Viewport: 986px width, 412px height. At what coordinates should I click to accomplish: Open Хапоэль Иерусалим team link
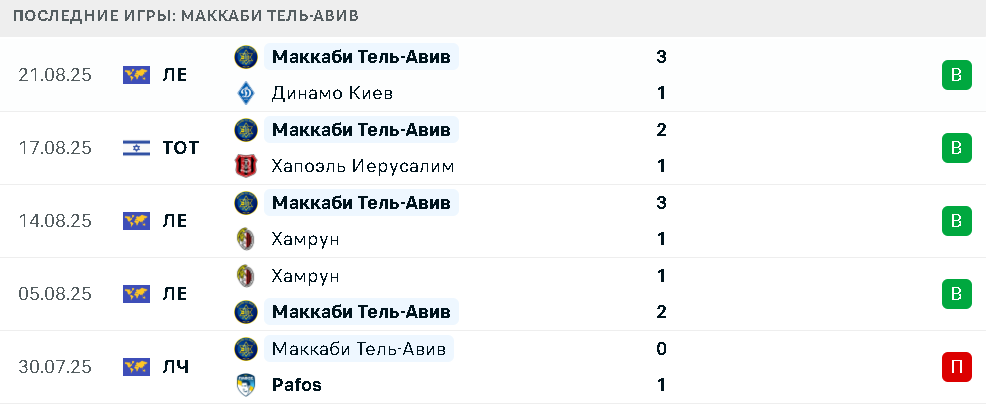(x=363, y=166)
